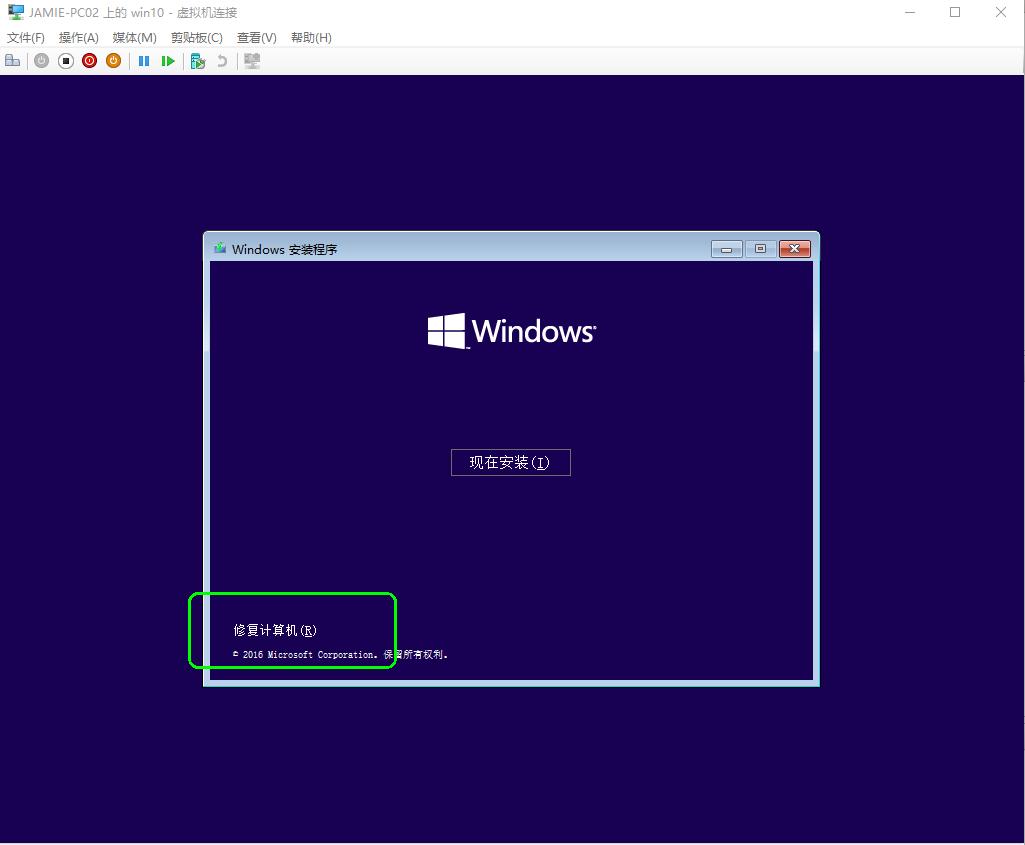Send Ctrl+Alt+Del to the virtual machine

(13, 60)
